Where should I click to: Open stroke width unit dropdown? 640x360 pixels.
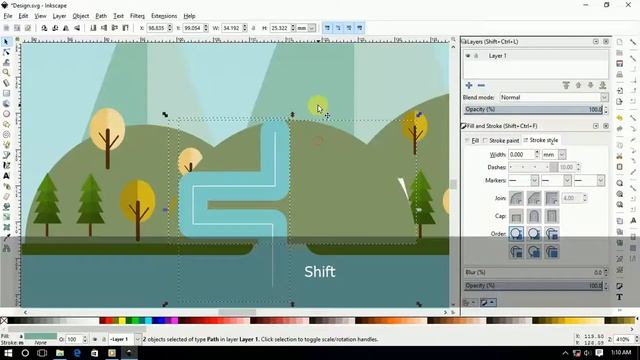pyautogui.click(x=562, y=155)
